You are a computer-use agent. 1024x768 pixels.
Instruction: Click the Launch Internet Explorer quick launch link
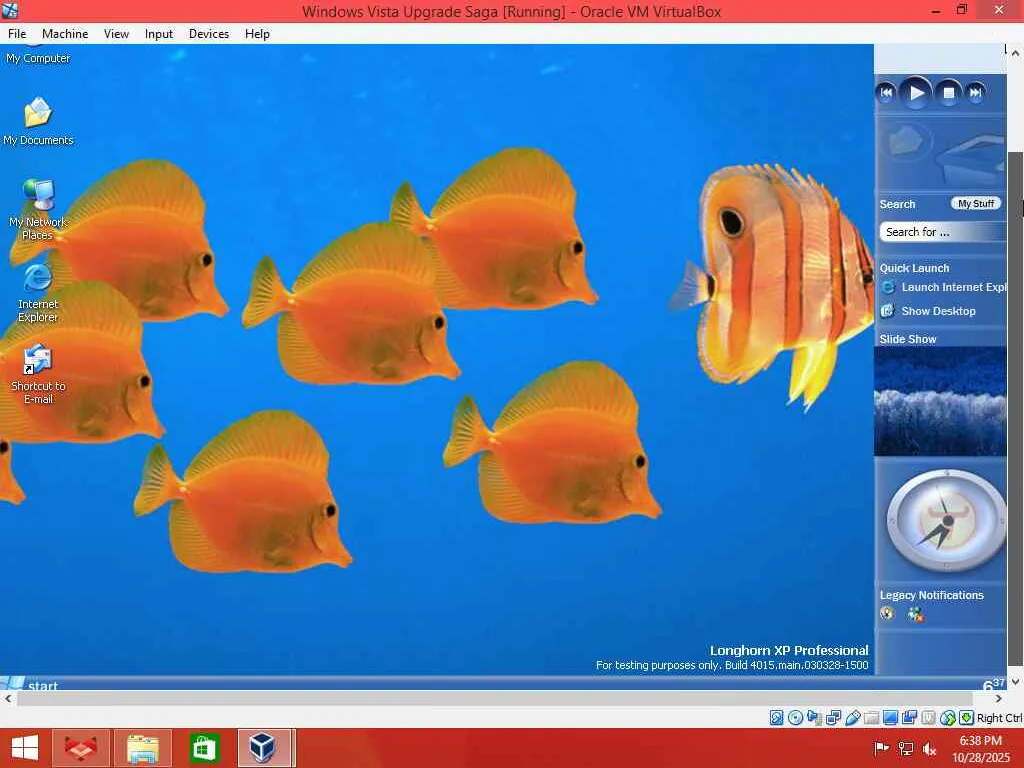pos(953,287)
